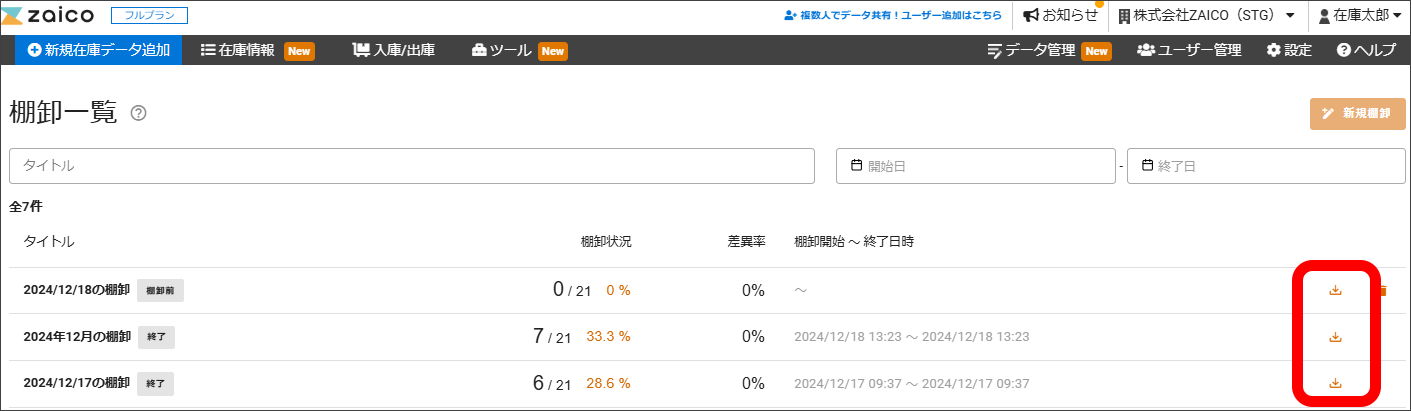1411x411 pixels.
Task: Download the 2024/12/17 stocktake data
Action: point(1335,383)
